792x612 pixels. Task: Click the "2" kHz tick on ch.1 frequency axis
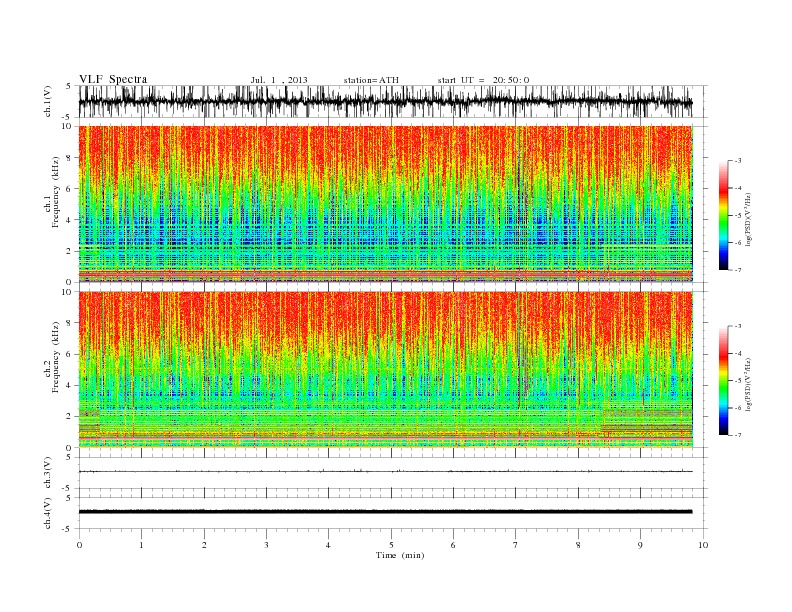pyautogui.click(x=70, y=251)
